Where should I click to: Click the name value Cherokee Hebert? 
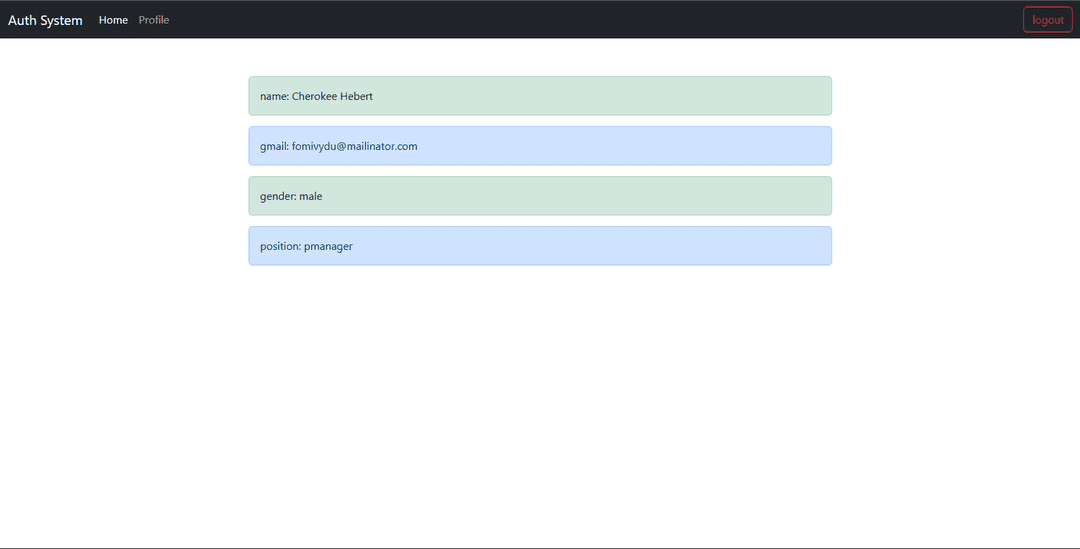click(332, 96)
